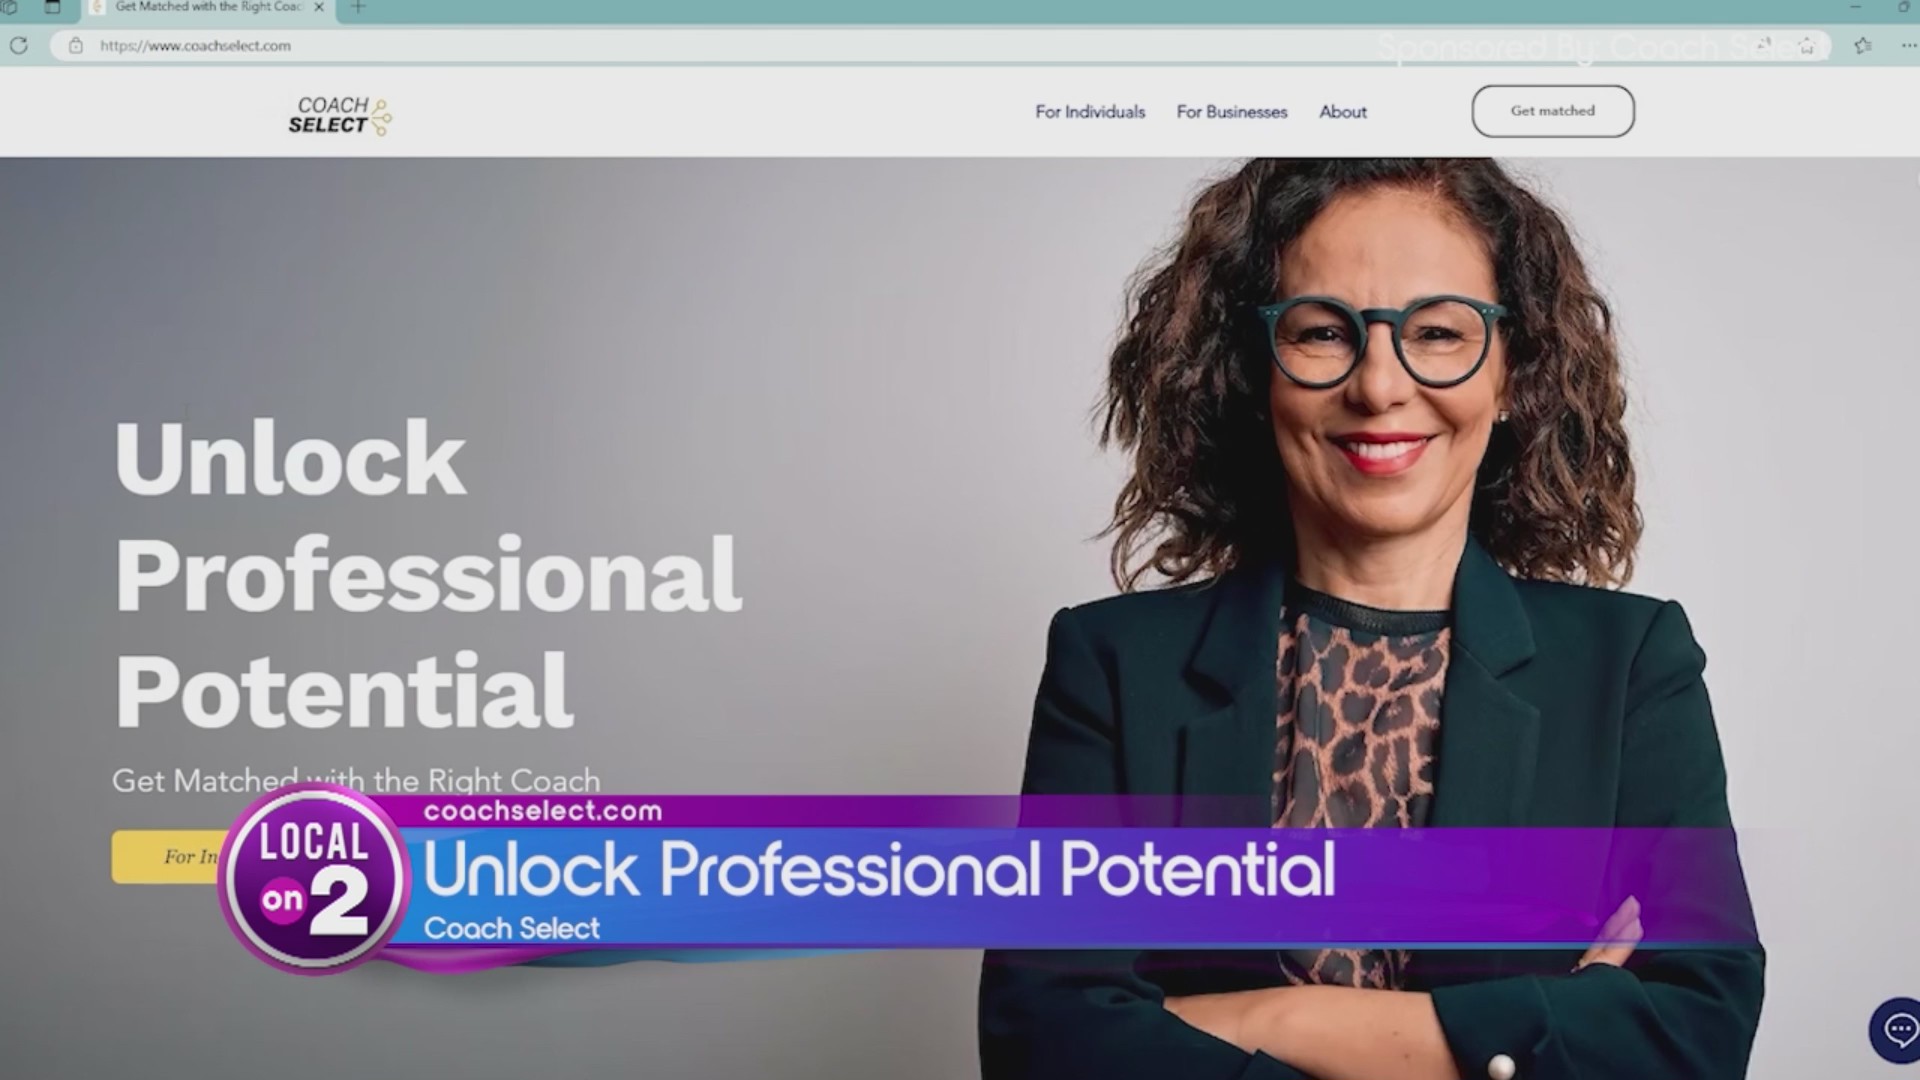The height and width of the screenshot is (1080, 1920).
Task: Open a new tab with plus icon
Action: [358, 7]
